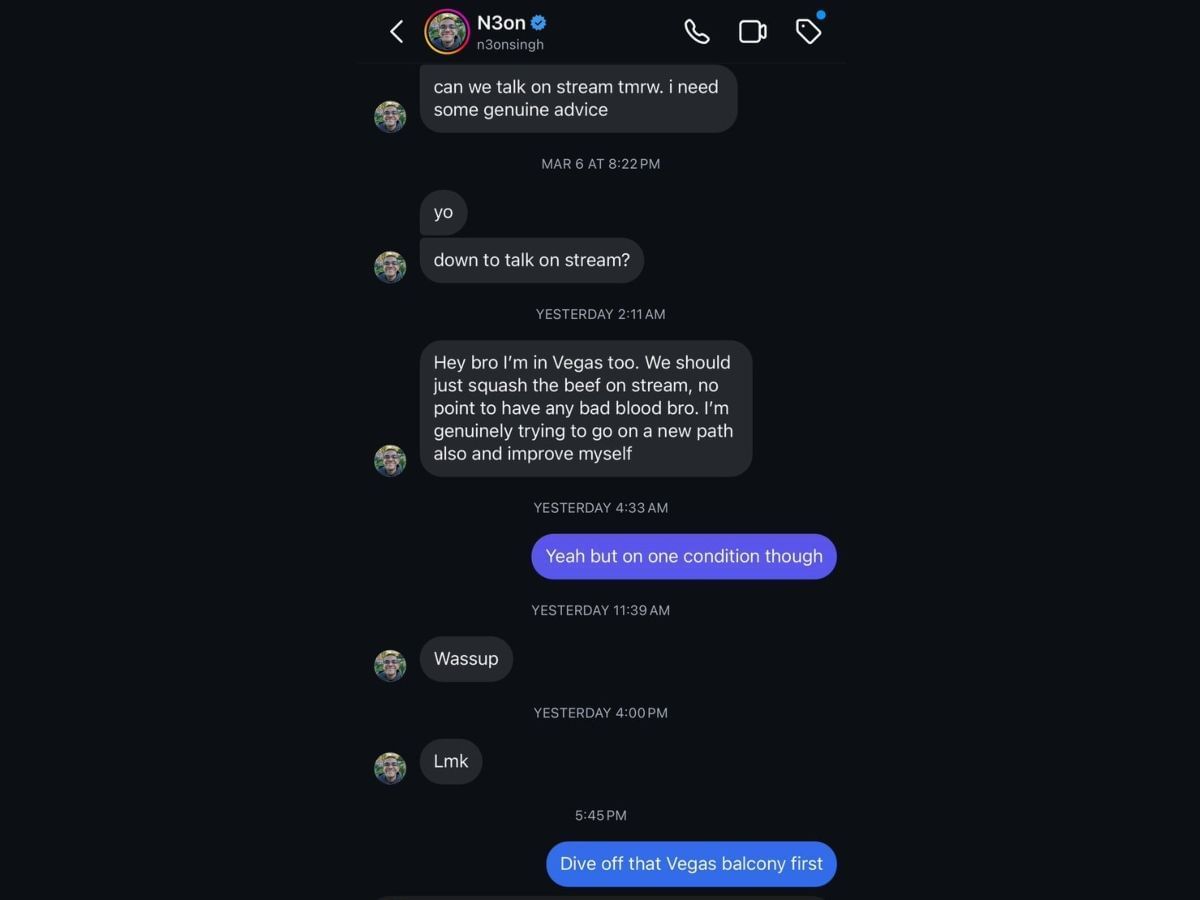Tap the n3onsingh username
The width and height of the screenshot is (1200, 900).
[510, 45]
